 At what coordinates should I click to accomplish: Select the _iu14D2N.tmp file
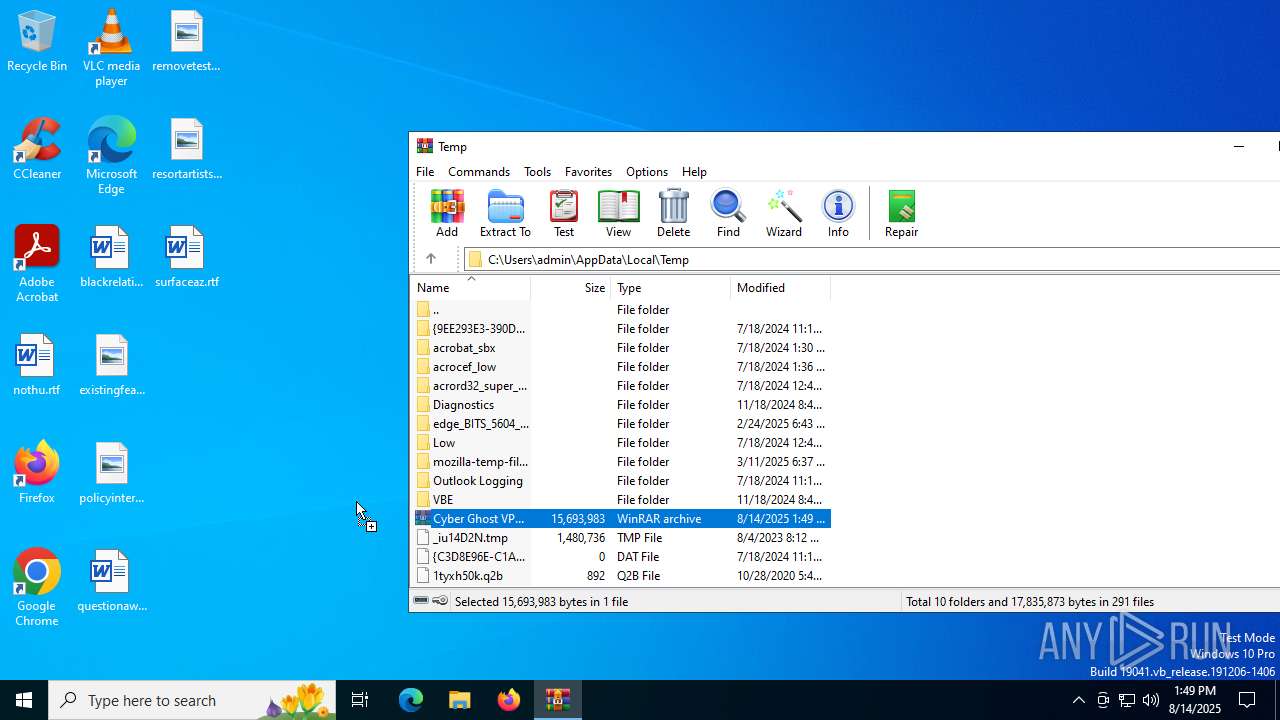tap(622, 538)
